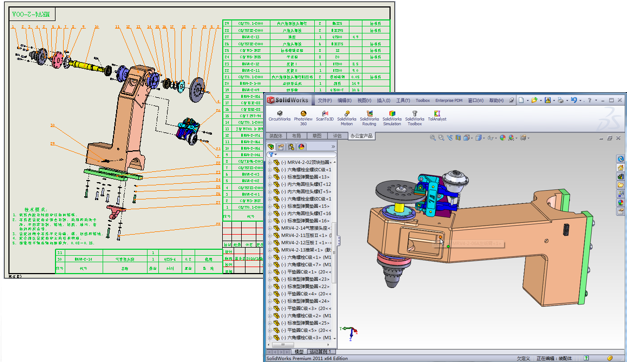The image size is (628, 362).
Task: Switch to the 布局 CommandManager tab
Action: (x=297, y=136)
